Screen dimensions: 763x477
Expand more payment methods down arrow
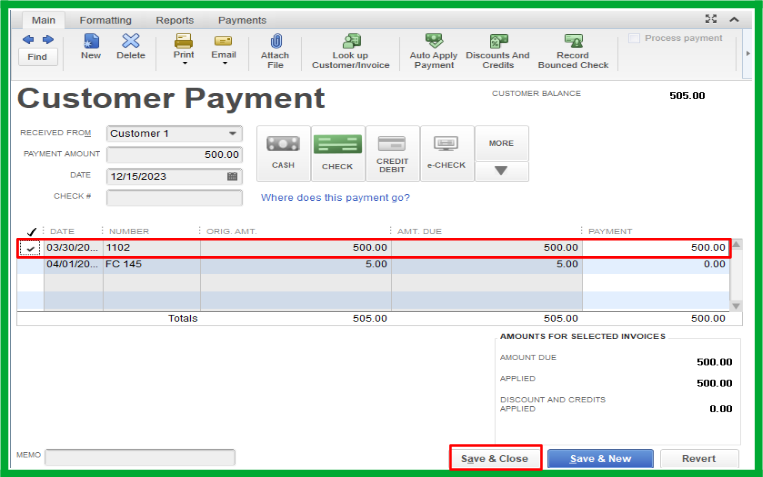click(x=501, y=171)
